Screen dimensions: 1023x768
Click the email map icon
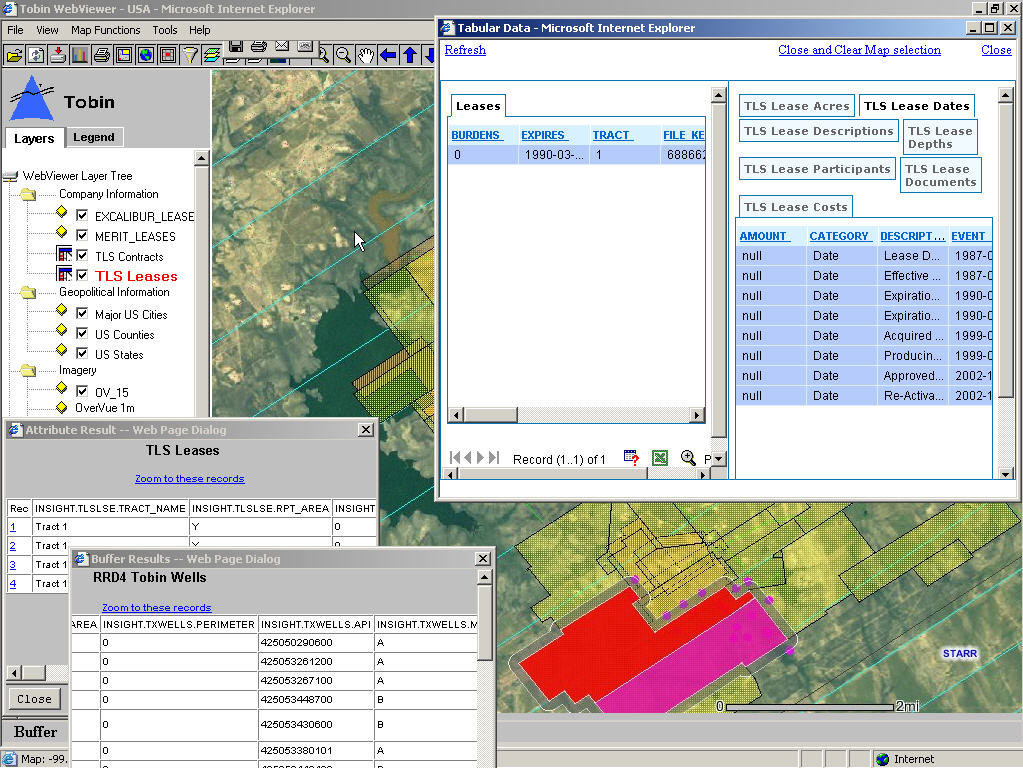281,48
